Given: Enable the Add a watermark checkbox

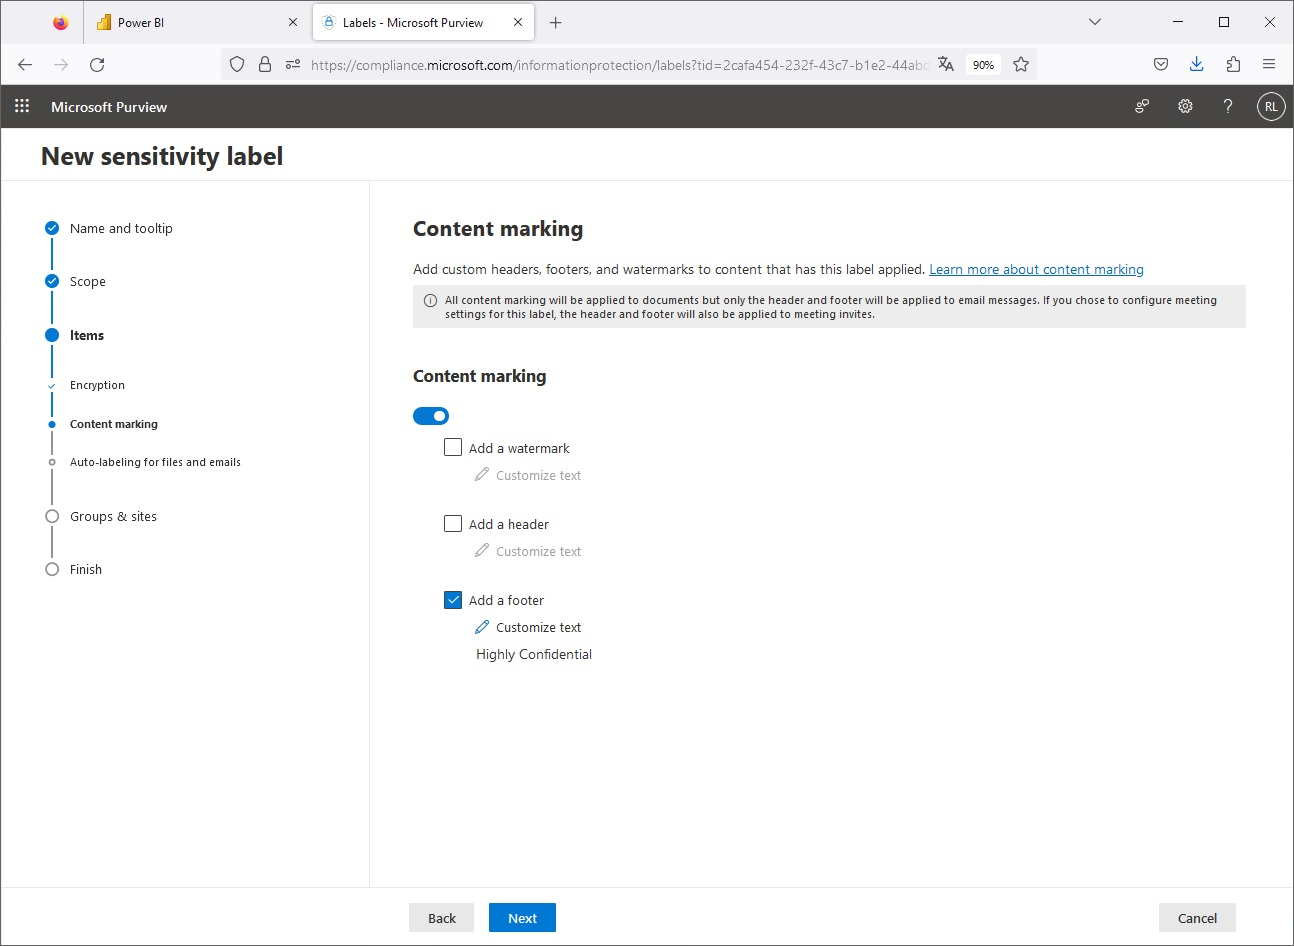Looking at the screenshot, I should pos(452,447).
